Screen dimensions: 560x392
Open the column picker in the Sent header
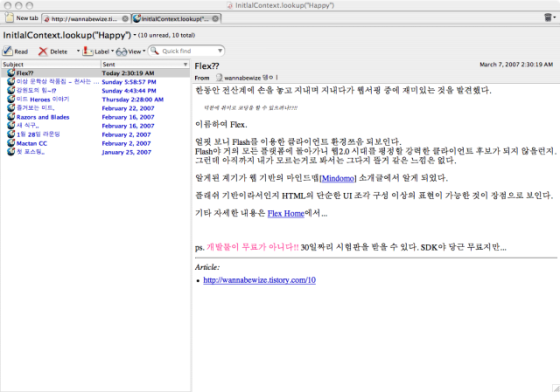(185, 64)
